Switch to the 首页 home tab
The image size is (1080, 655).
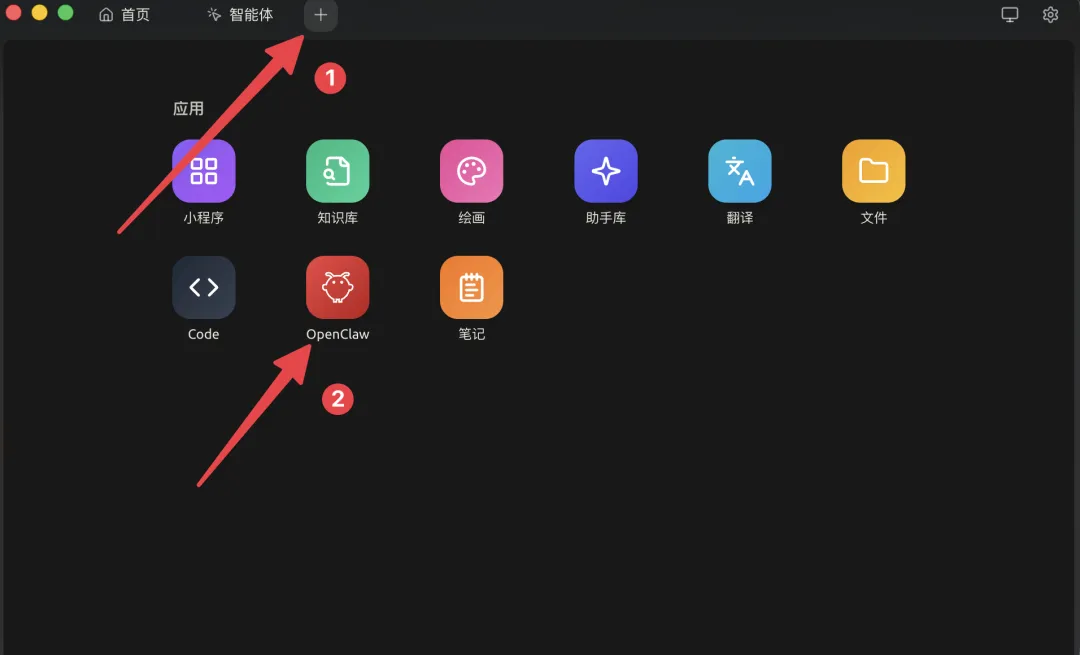coord(125,14)
